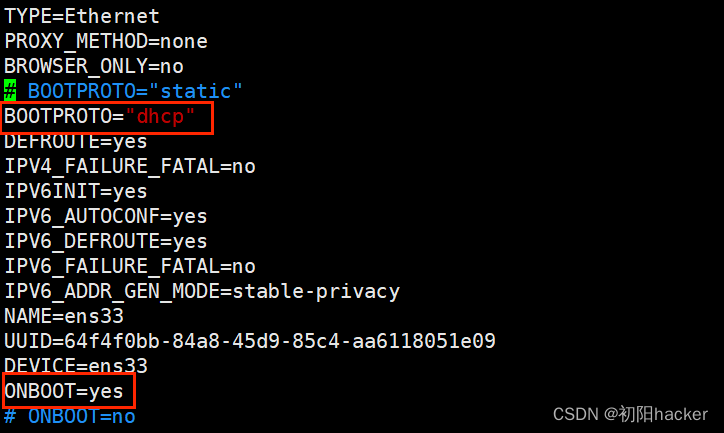Viewport: 724px width, 433px height.
Task: Click the commented ONBOOT=no line
Action: (70, 416)
